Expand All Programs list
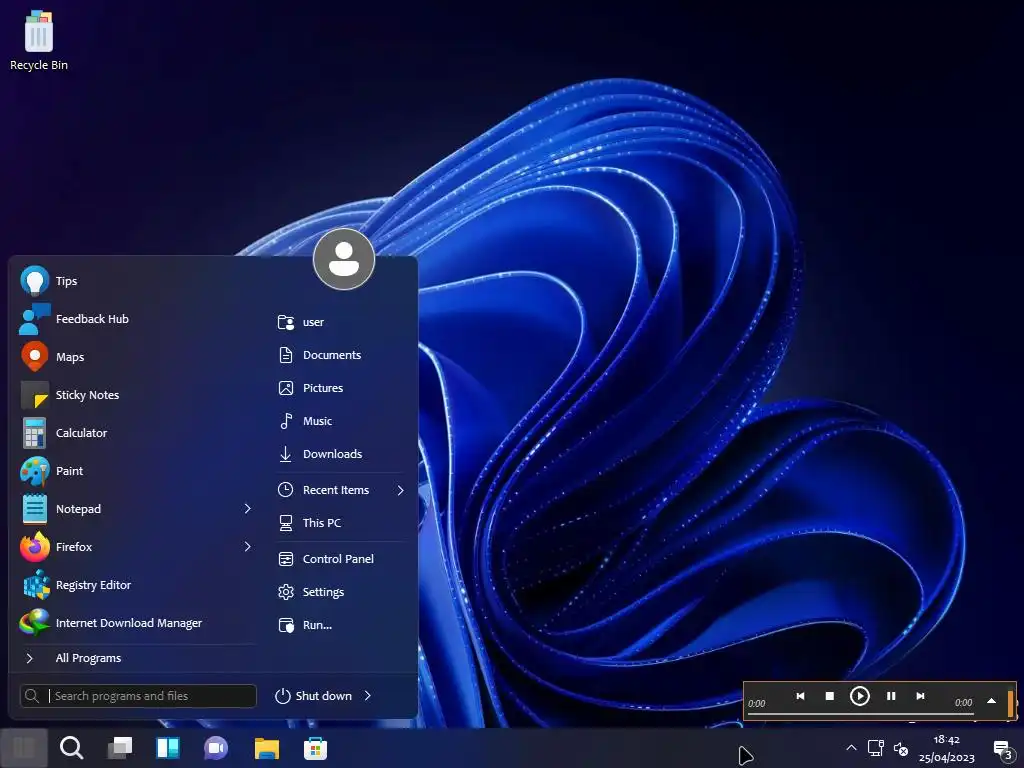Viewport: 1024px width, 768px height. click(x=135, y=658)
